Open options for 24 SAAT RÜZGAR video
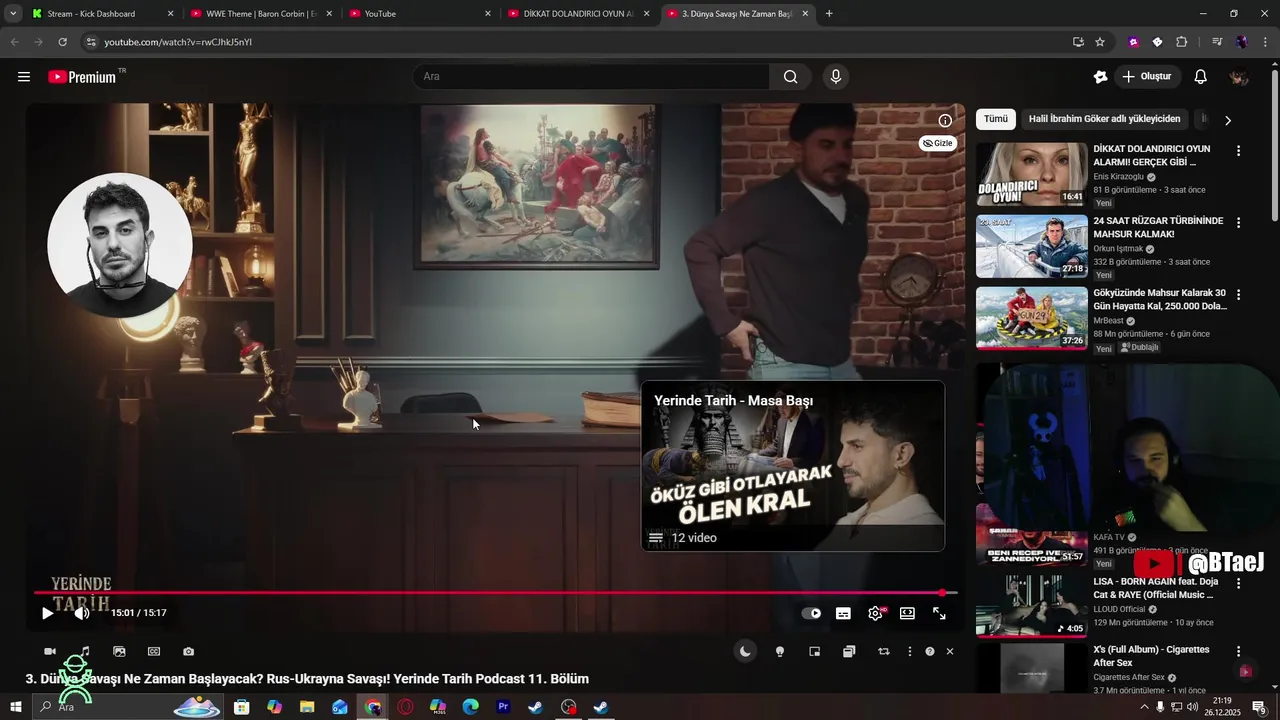Image resolution: width=1280 pixels, height=720 pixels. [1238, 223]
